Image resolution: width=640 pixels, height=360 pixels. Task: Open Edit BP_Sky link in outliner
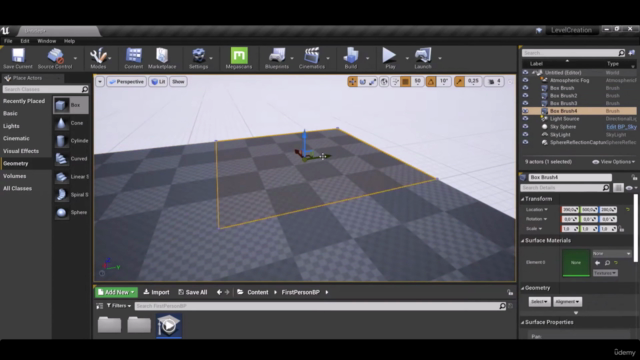pos(621,127)
